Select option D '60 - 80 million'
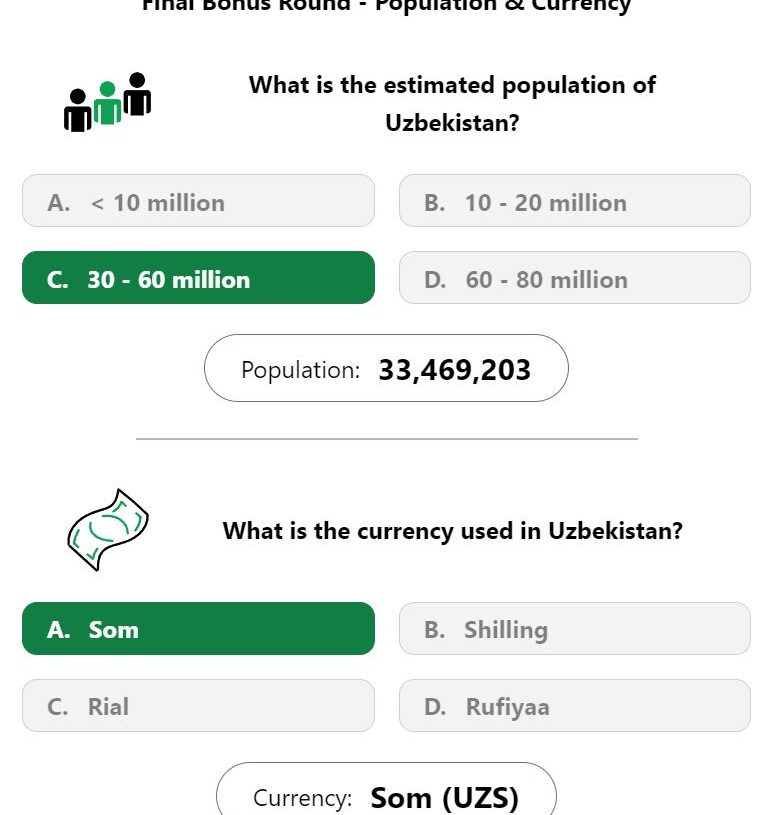 574,278
